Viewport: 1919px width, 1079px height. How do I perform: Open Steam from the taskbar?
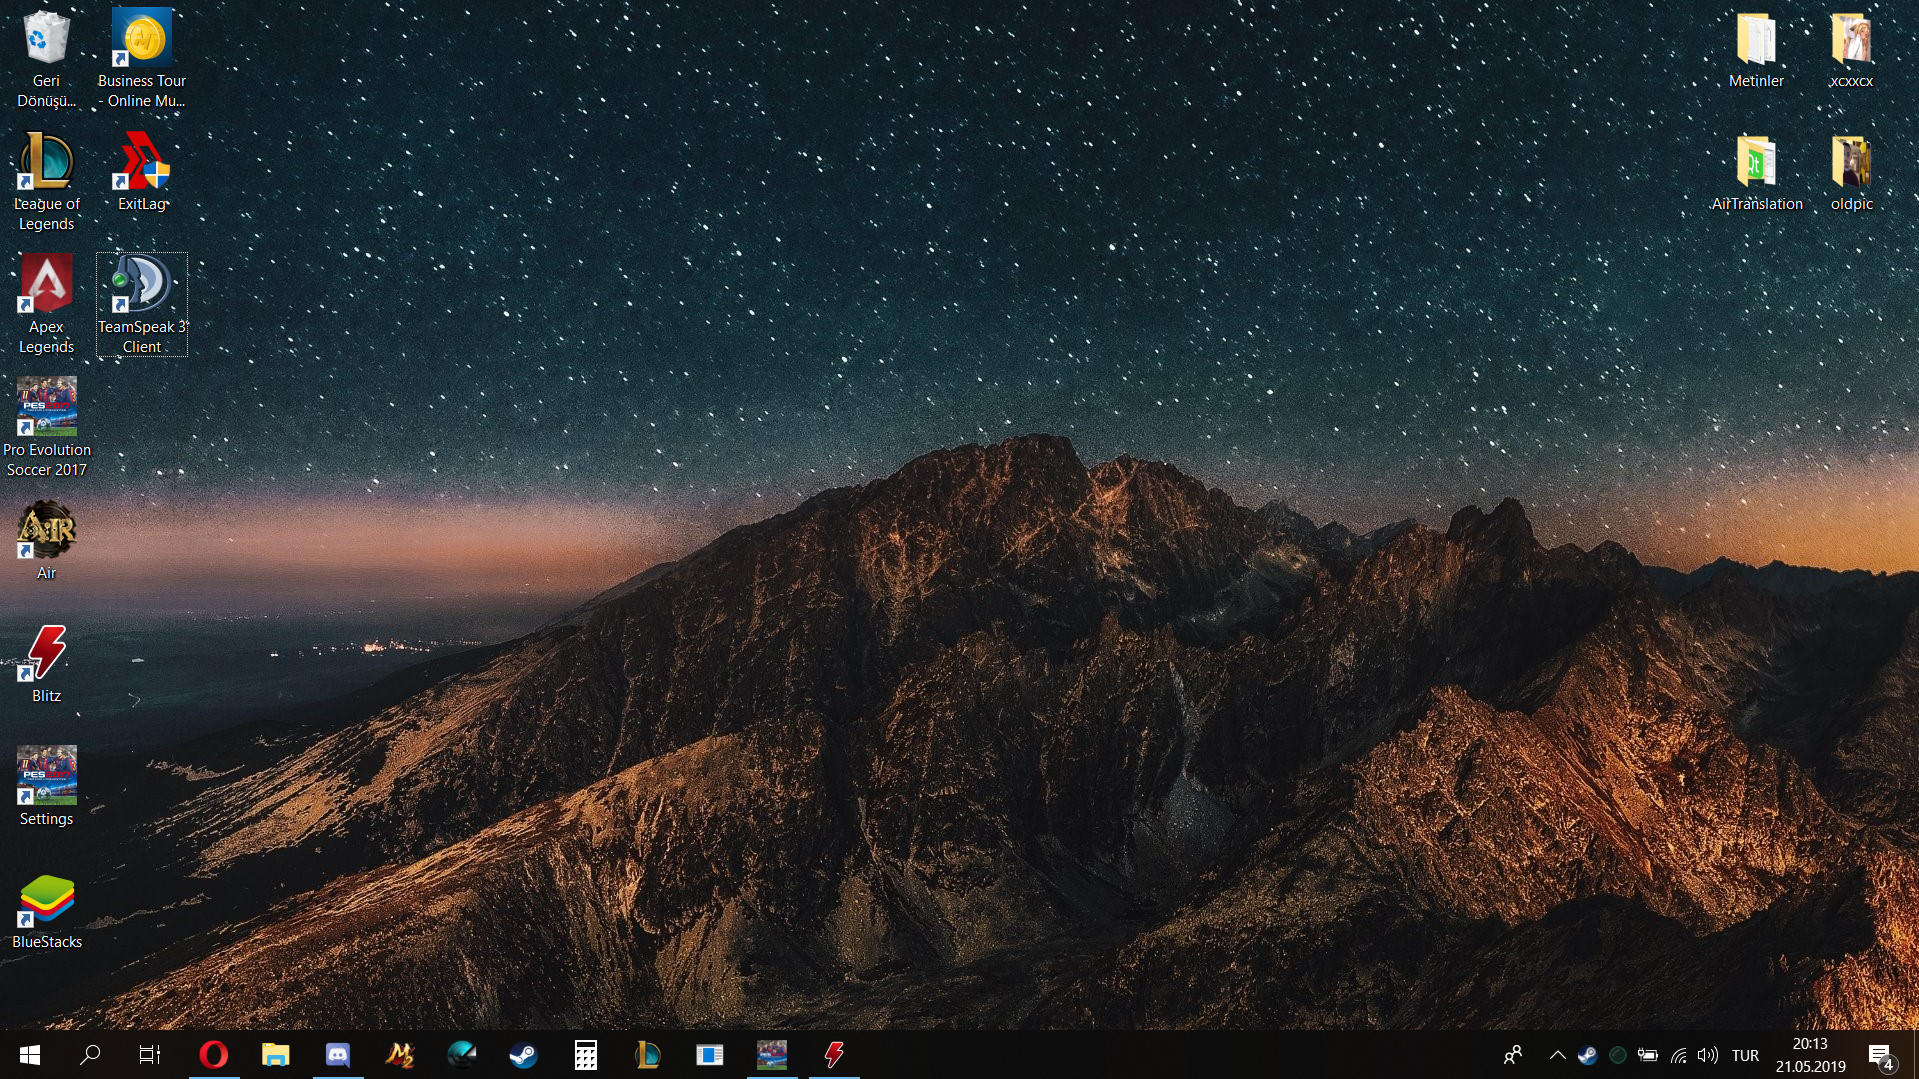coord(523,1055)
